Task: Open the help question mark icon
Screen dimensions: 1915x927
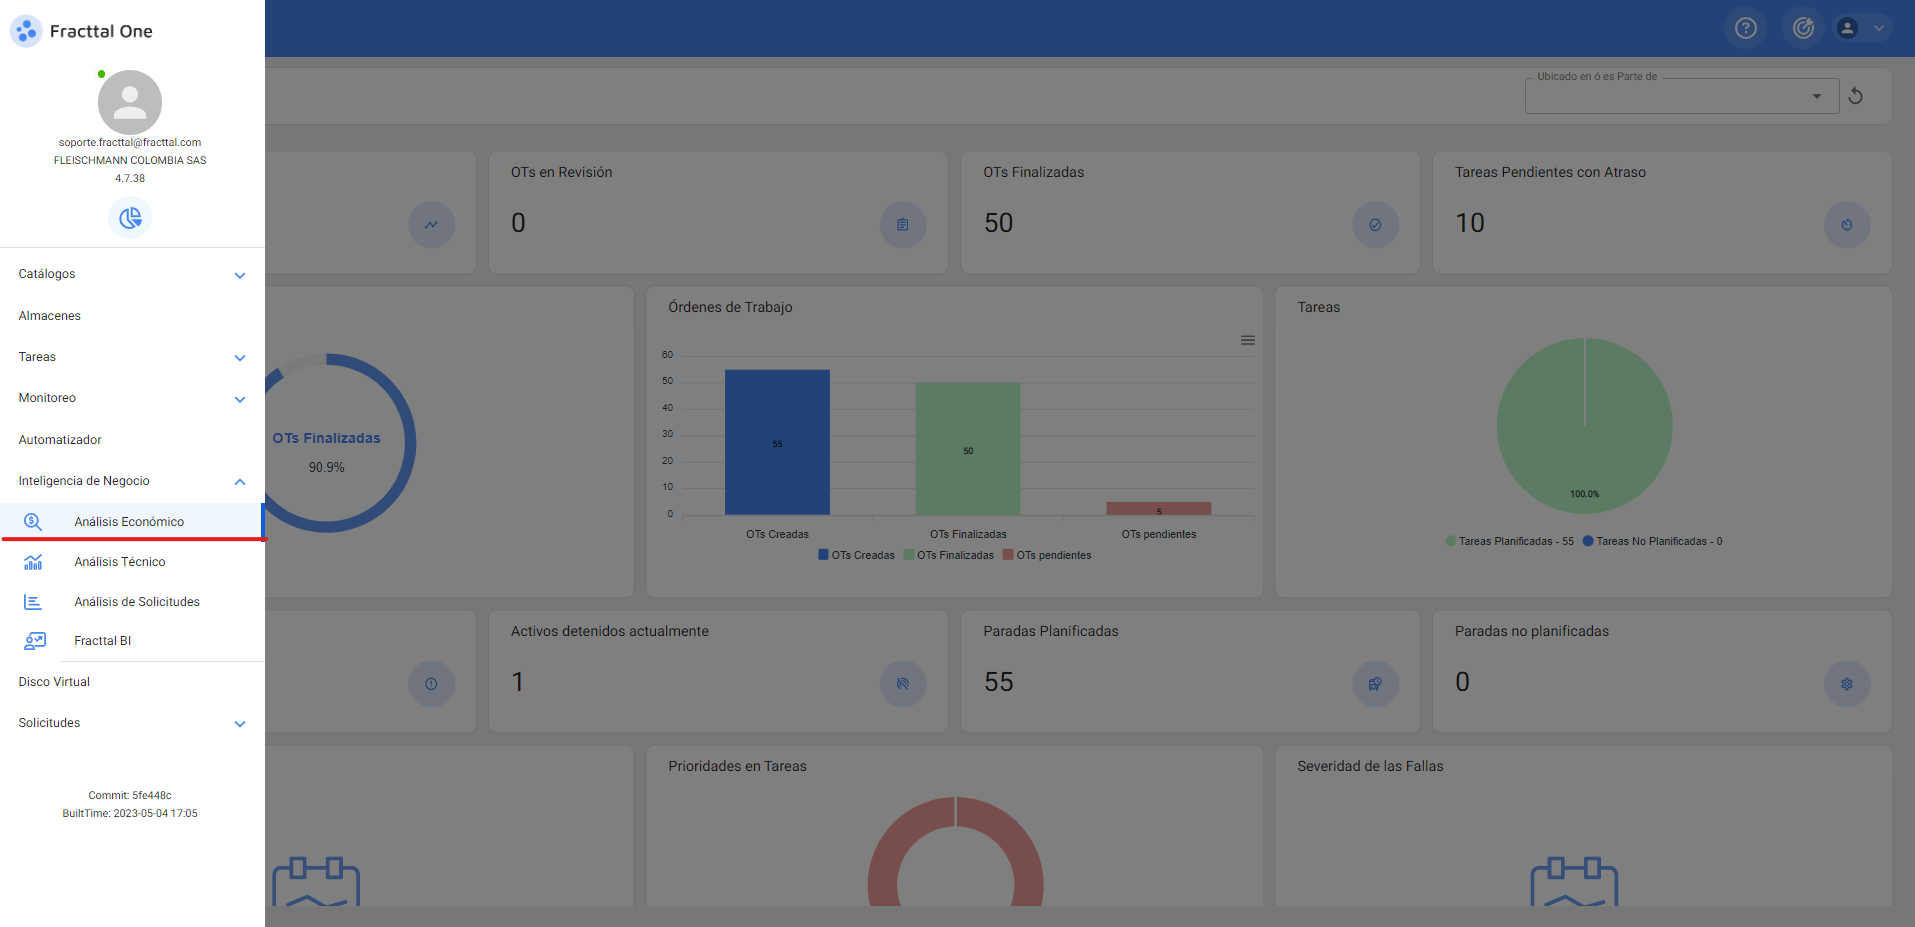Action: (x=1745, y=28)
